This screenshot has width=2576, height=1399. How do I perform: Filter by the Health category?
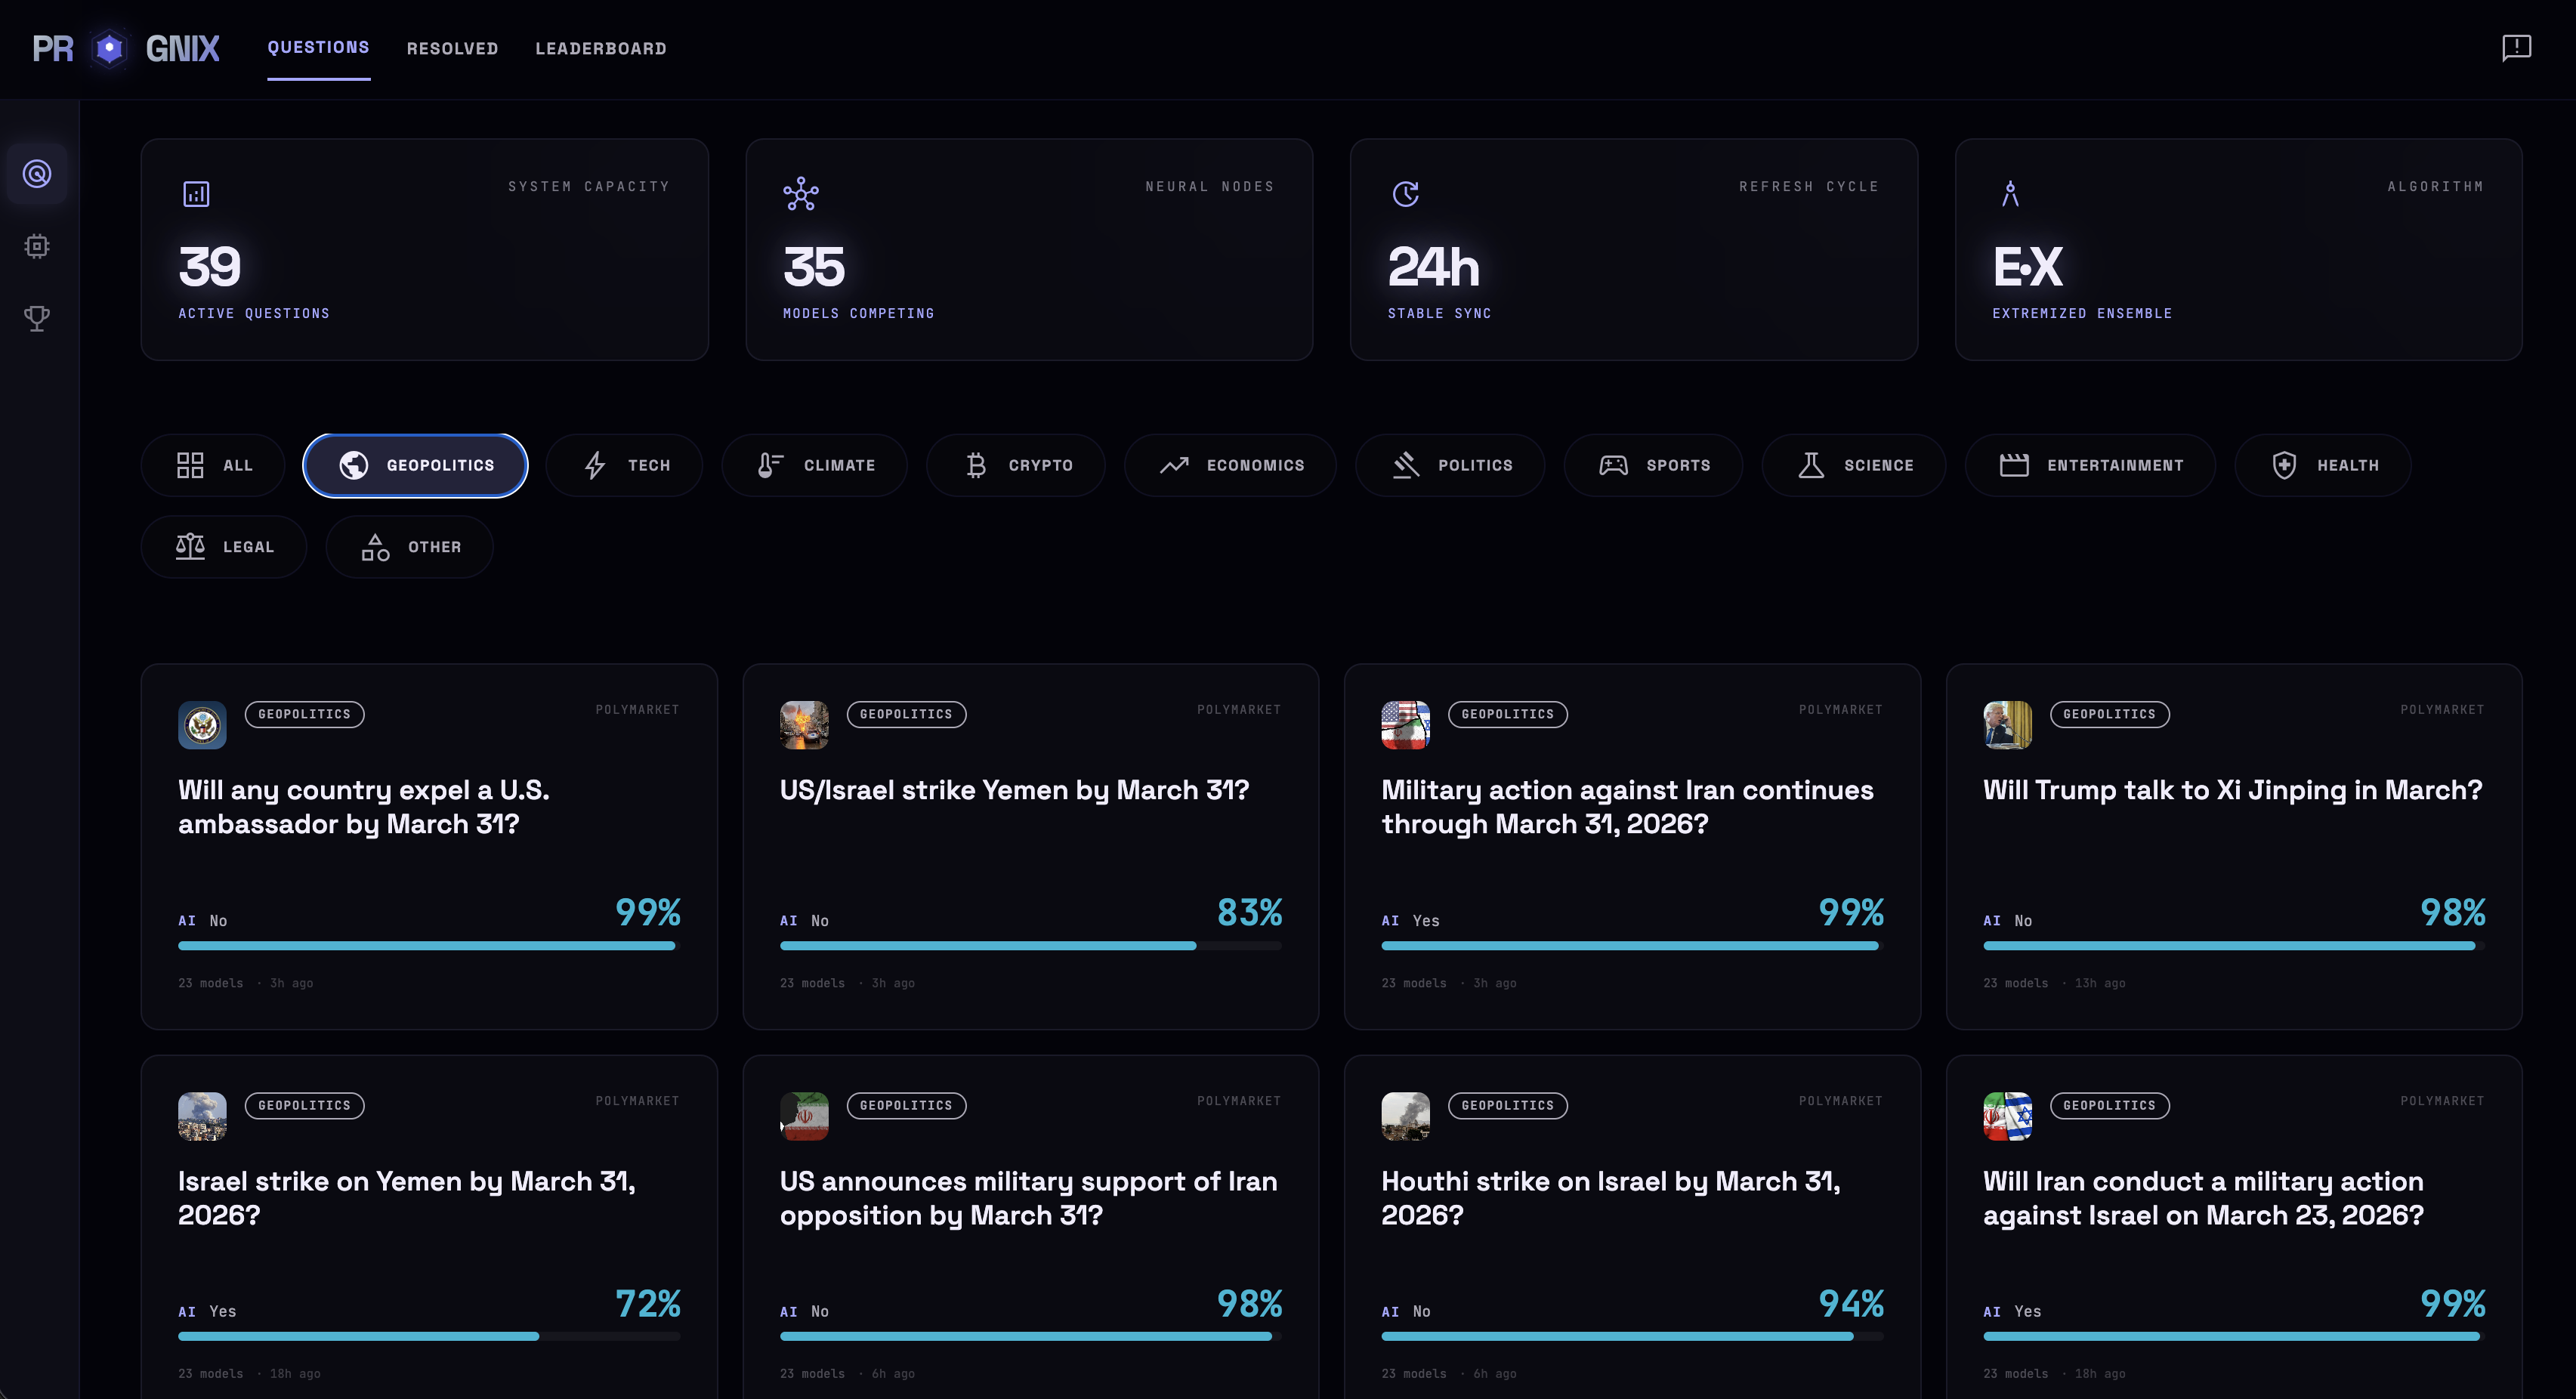[x=2323, y=465]
